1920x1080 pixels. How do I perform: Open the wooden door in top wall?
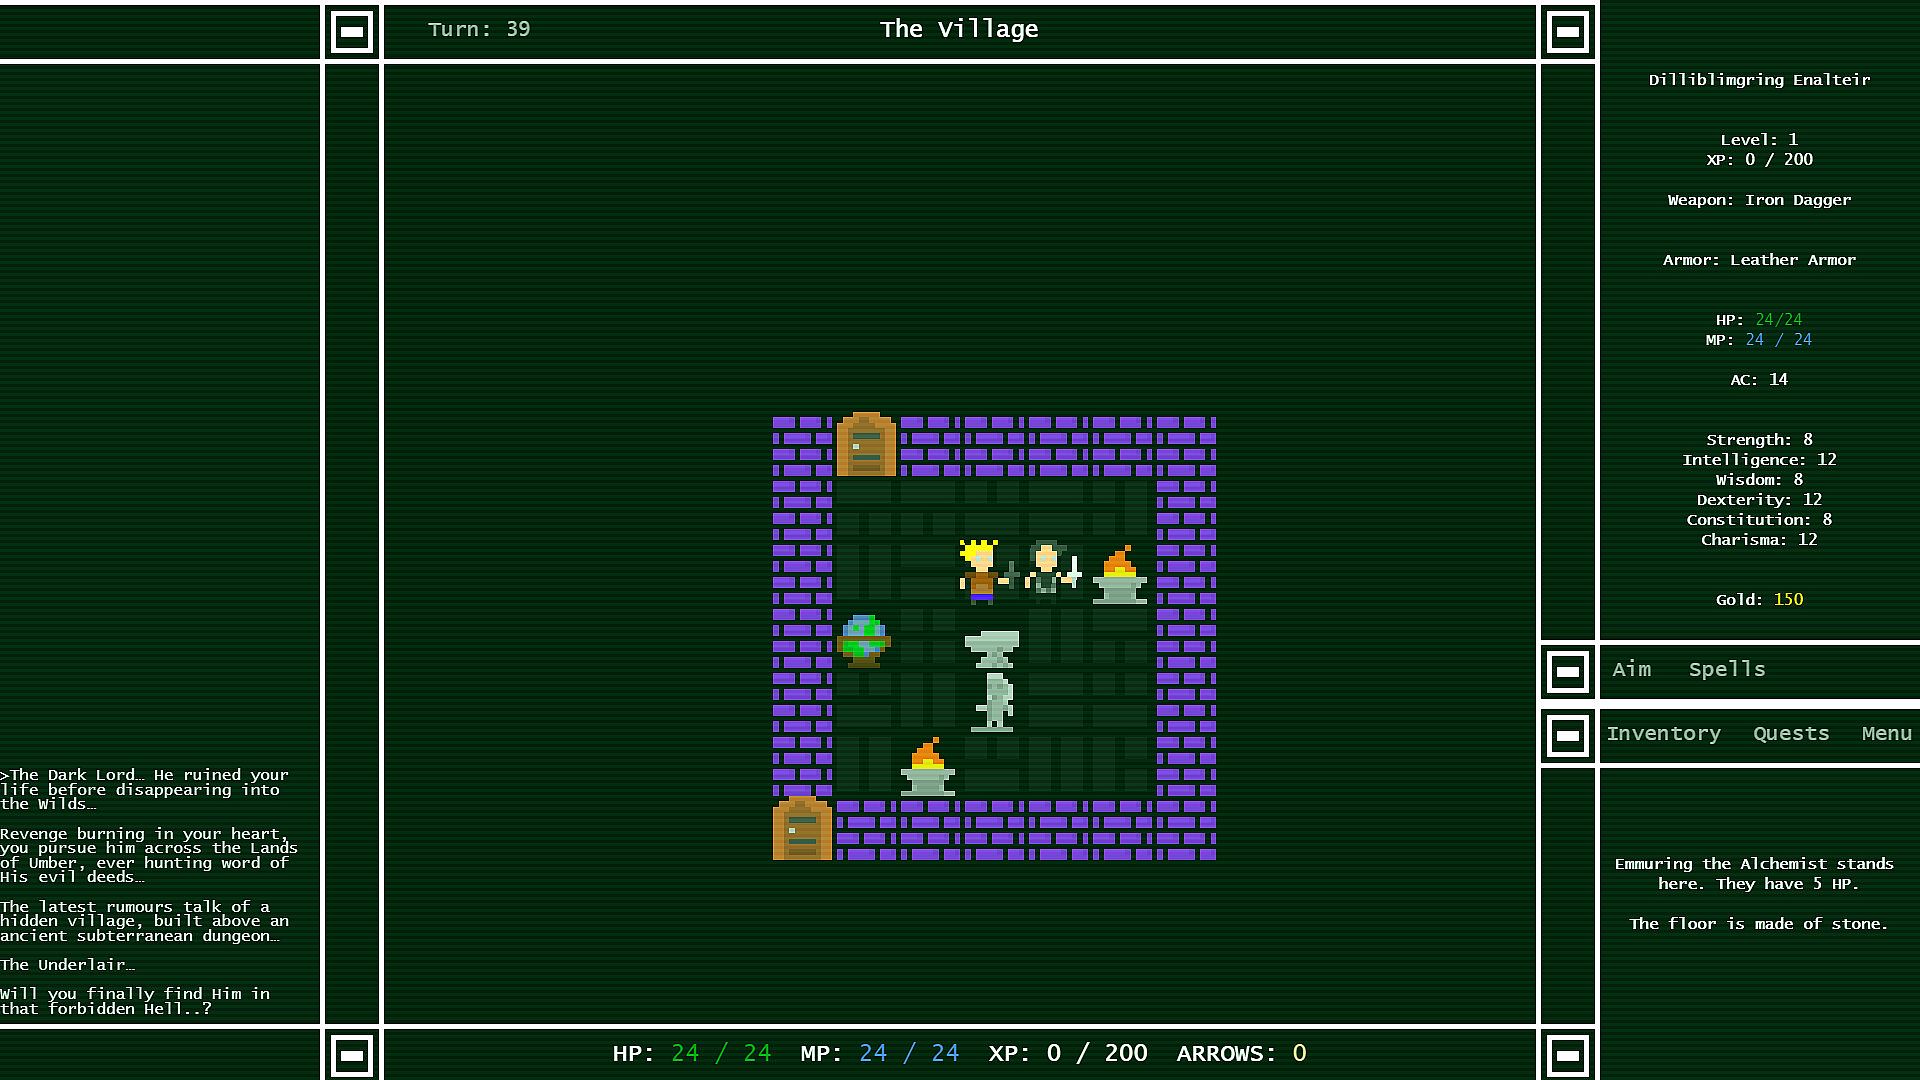865,445
